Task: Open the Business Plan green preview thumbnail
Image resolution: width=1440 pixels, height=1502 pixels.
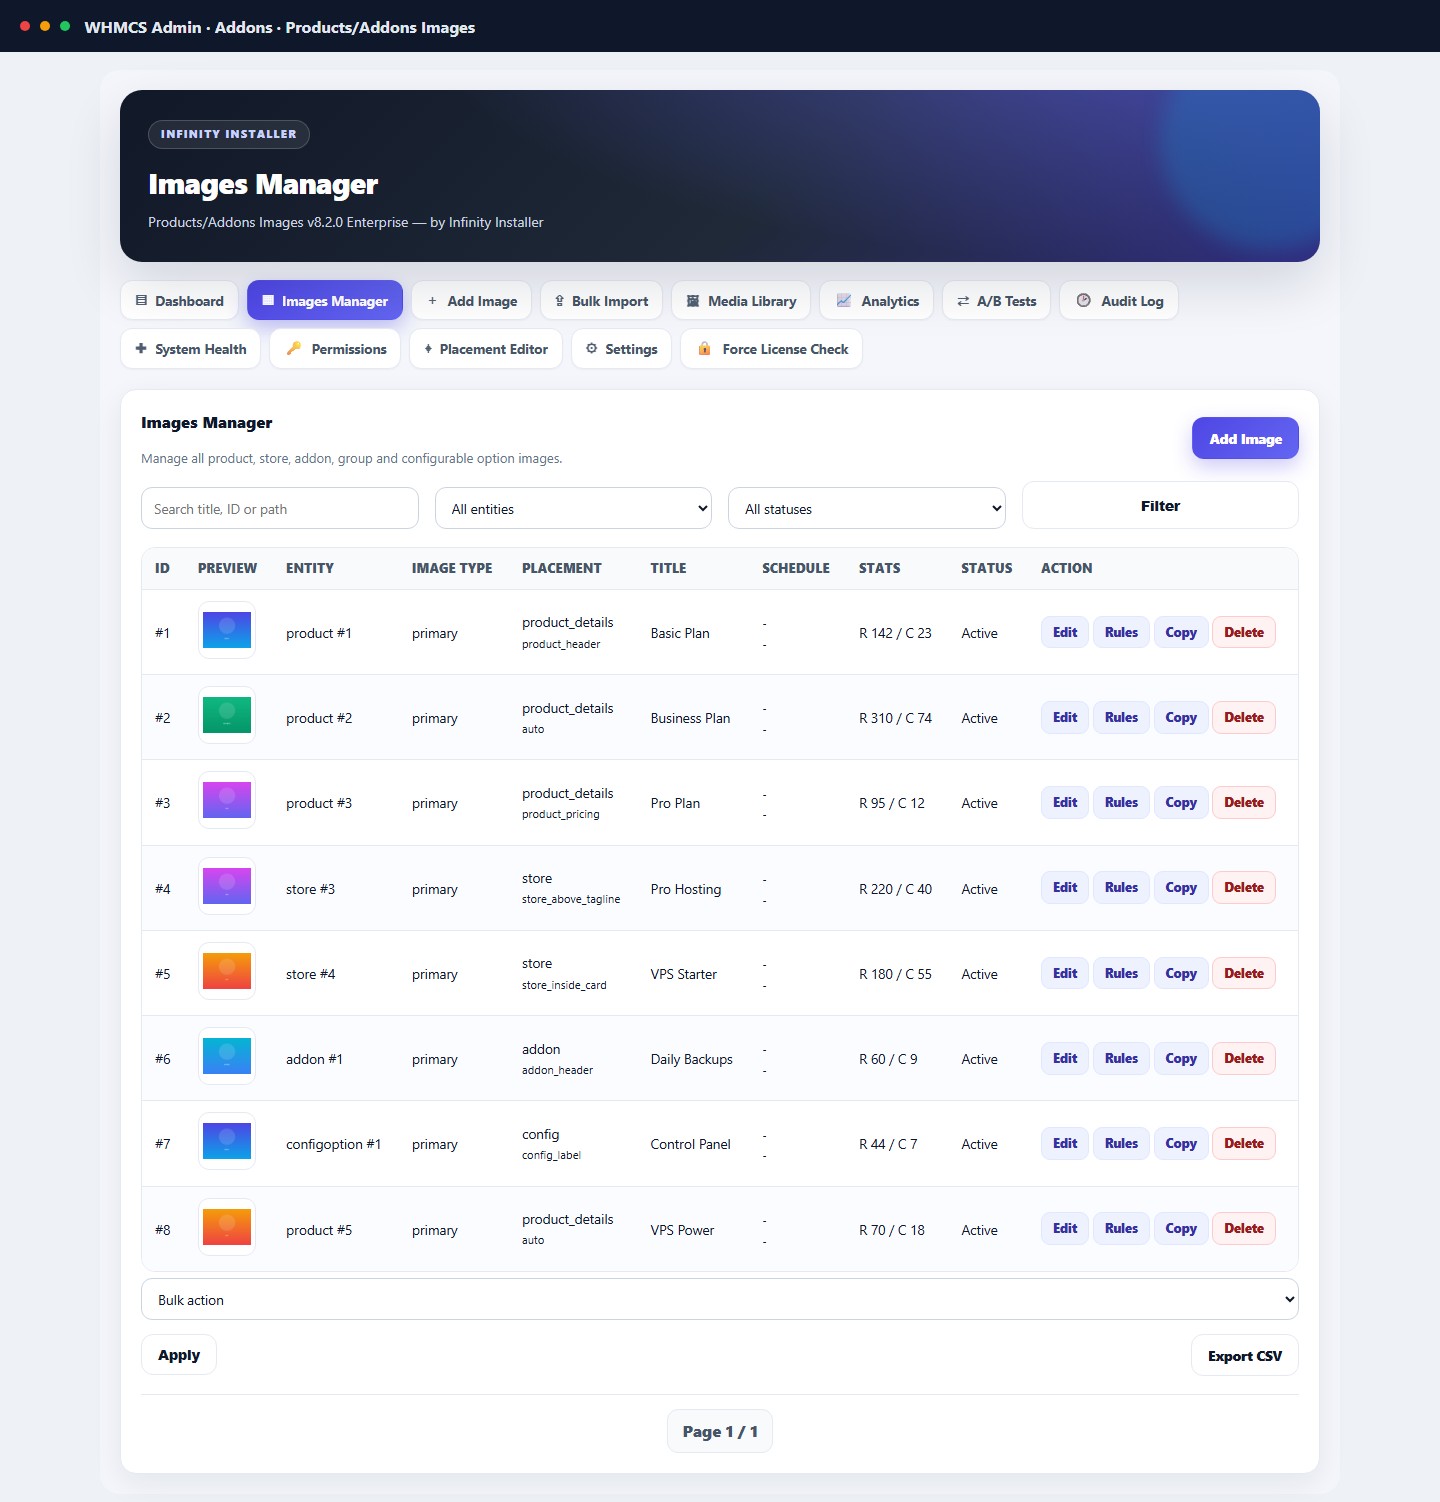Action: pos(227,716)
